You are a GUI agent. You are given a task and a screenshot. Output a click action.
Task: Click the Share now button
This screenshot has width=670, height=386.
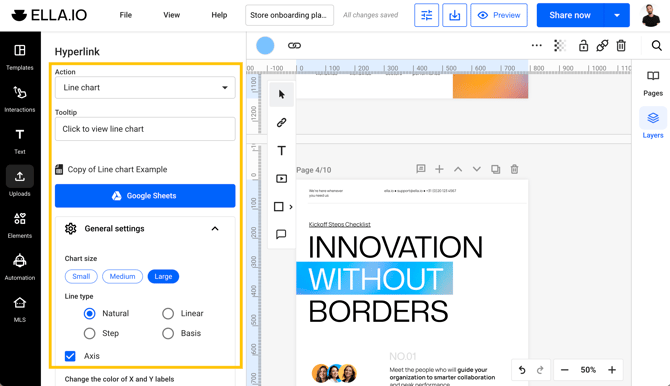coord(570,15)
